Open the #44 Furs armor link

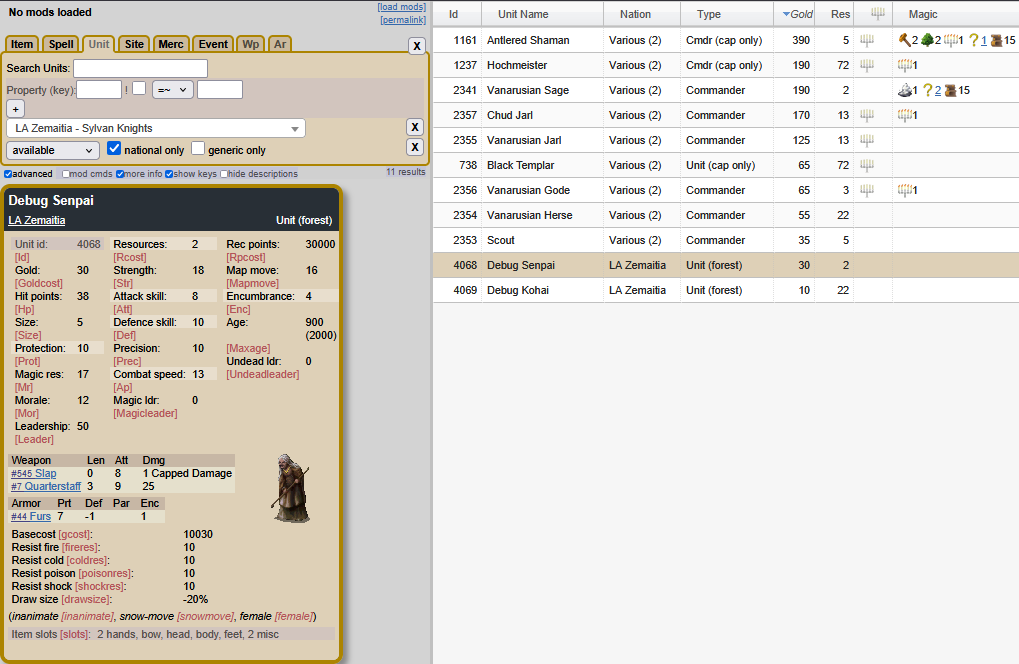[x=31, y=517]
